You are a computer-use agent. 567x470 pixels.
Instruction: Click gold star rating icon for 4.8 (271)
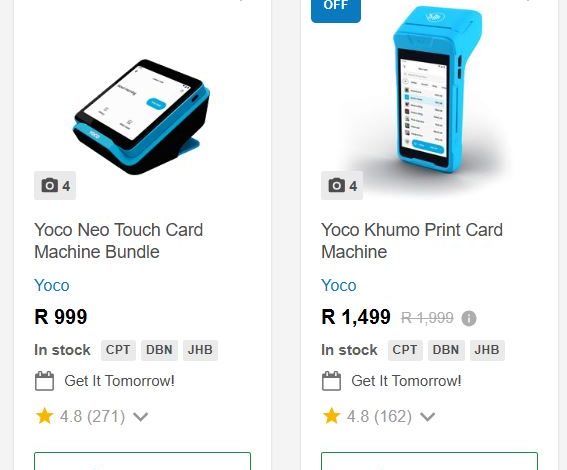tap(45, 416)
